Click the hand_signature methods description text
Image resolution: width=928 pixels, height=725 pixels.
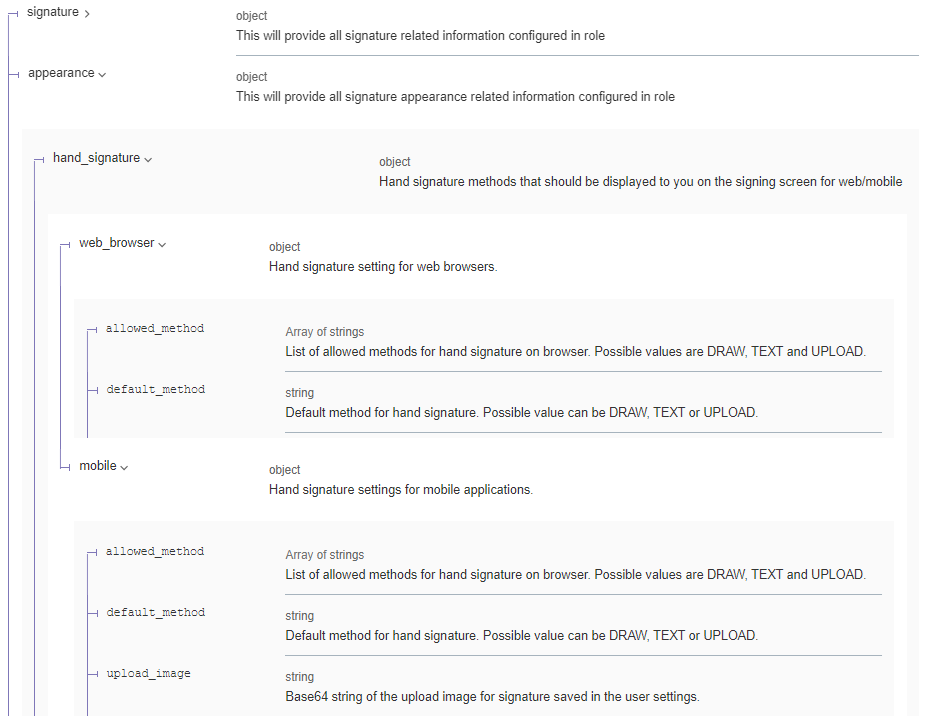640,182
